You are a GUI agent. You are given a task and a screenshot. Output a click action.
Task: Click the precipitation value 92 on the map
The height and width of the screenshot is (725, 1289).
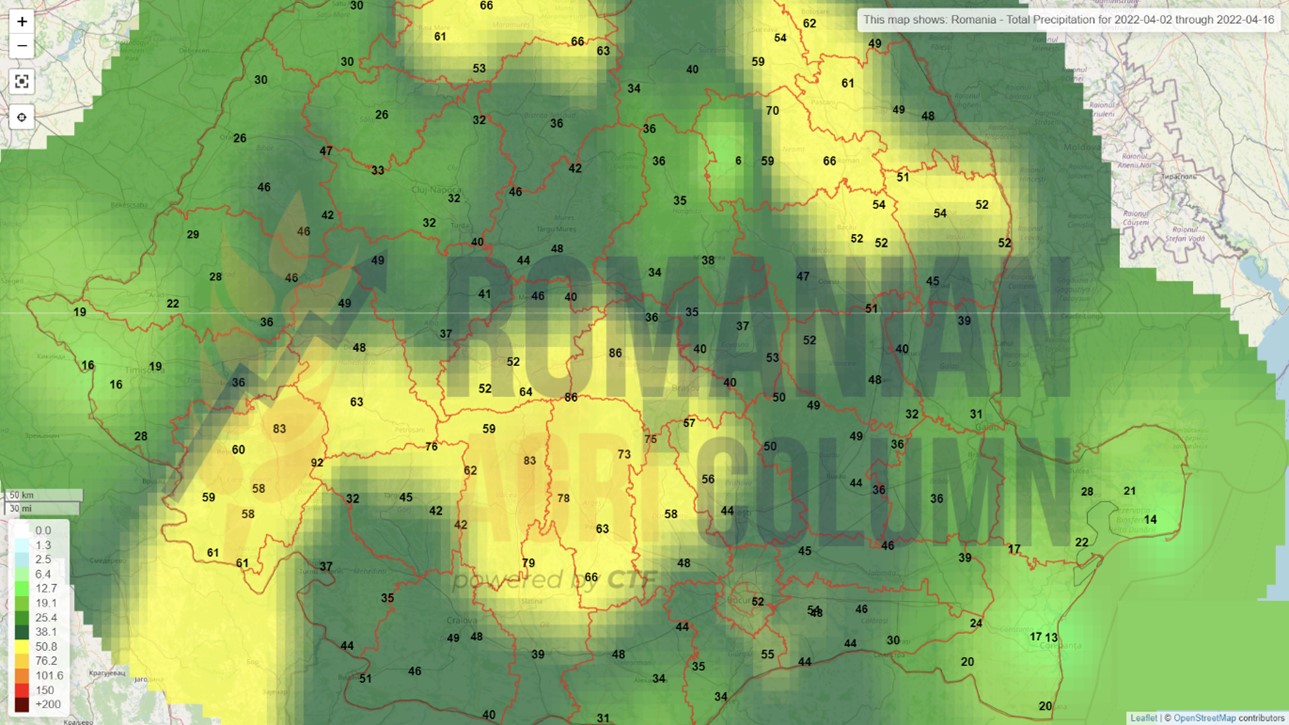coord(317,463)
